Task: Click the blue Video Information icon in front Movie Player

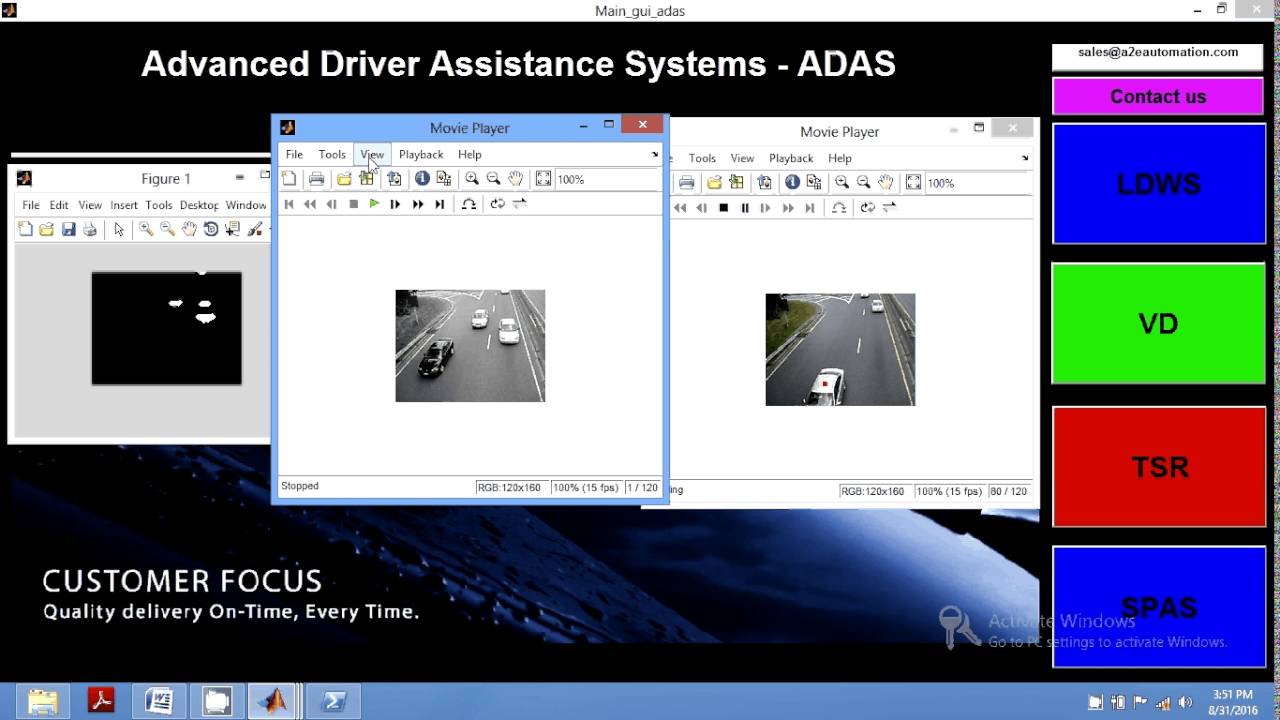Action: pos(422,179)
